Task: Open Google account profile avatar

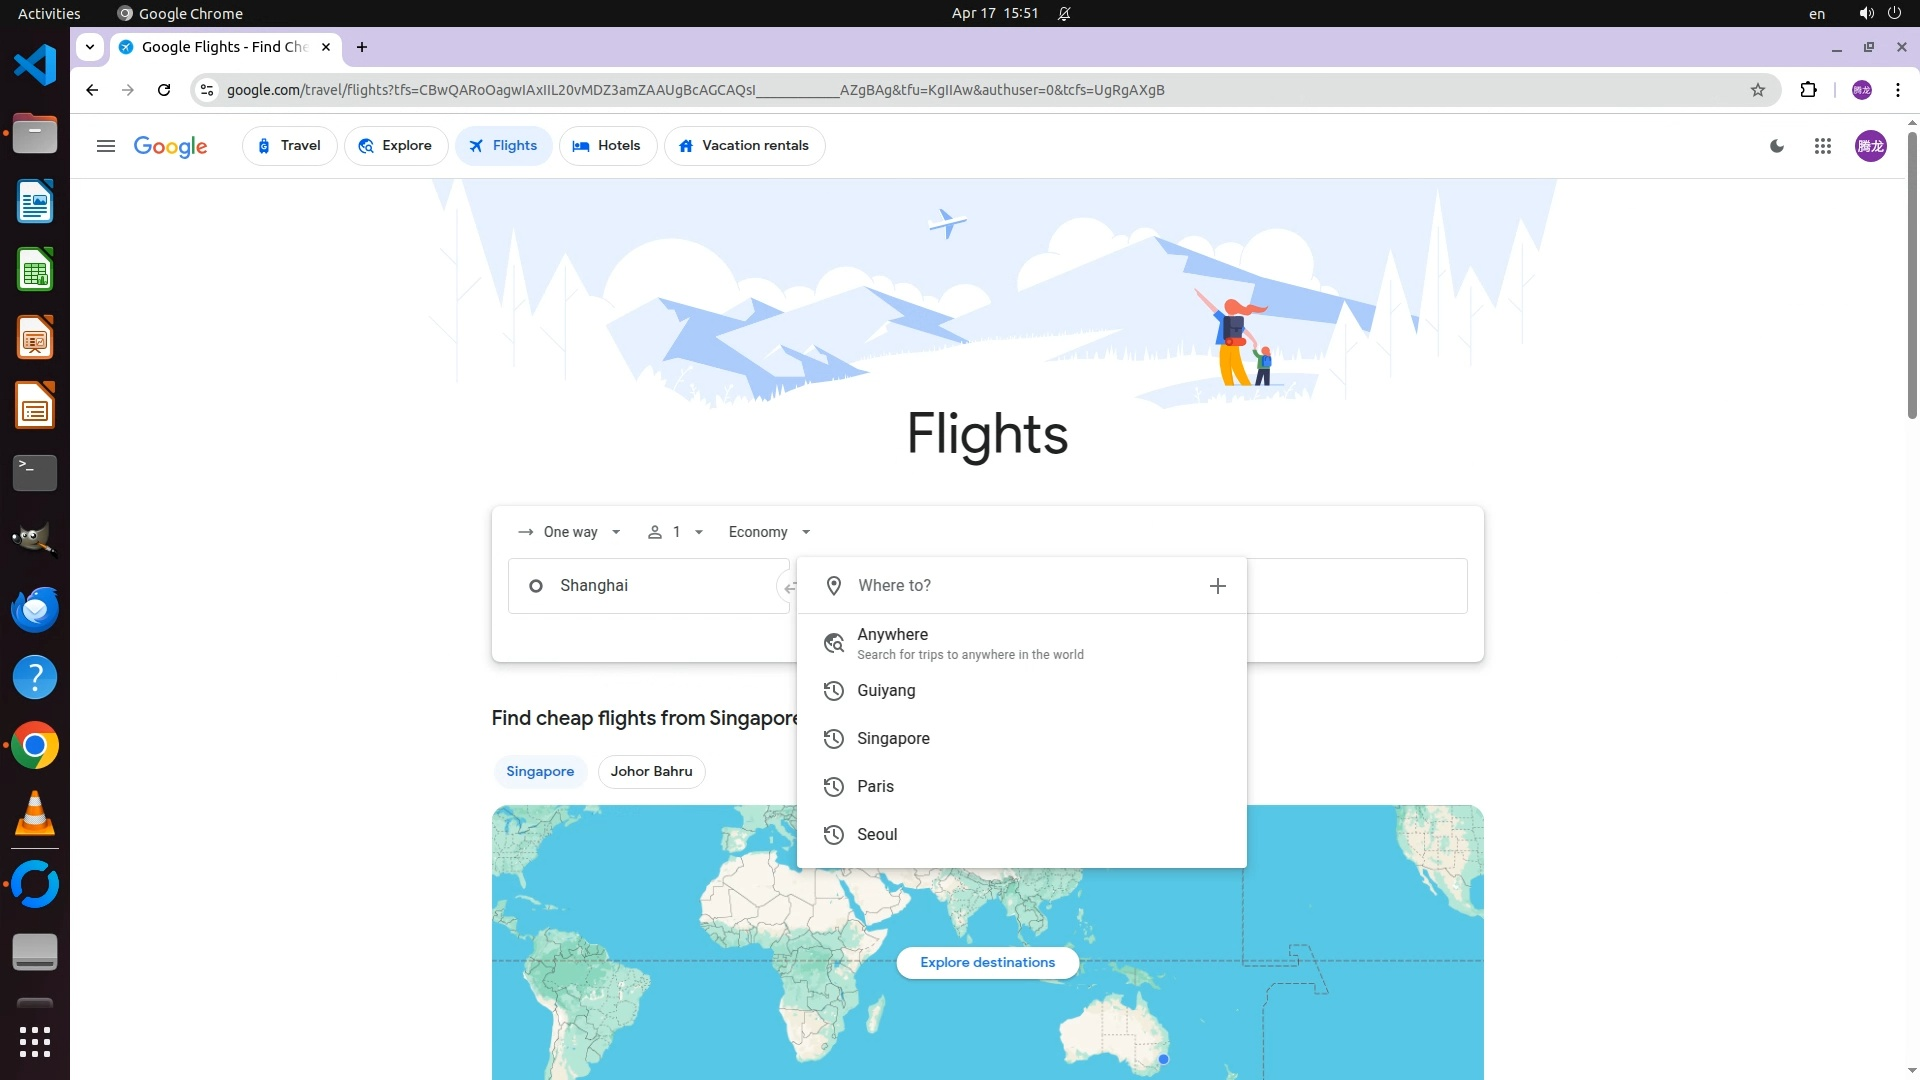Action: click(1870, 146)
